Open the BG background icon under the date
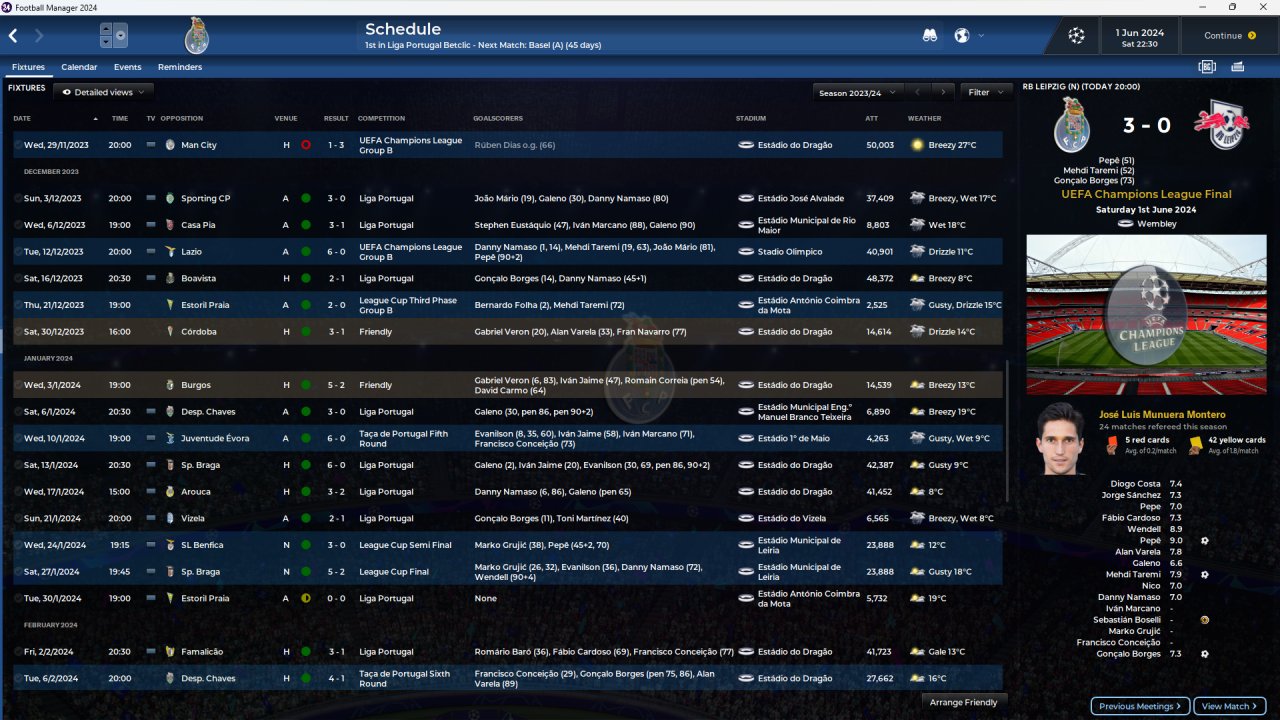Screen dimensions: 1280x720 [x=1207, y=67]
